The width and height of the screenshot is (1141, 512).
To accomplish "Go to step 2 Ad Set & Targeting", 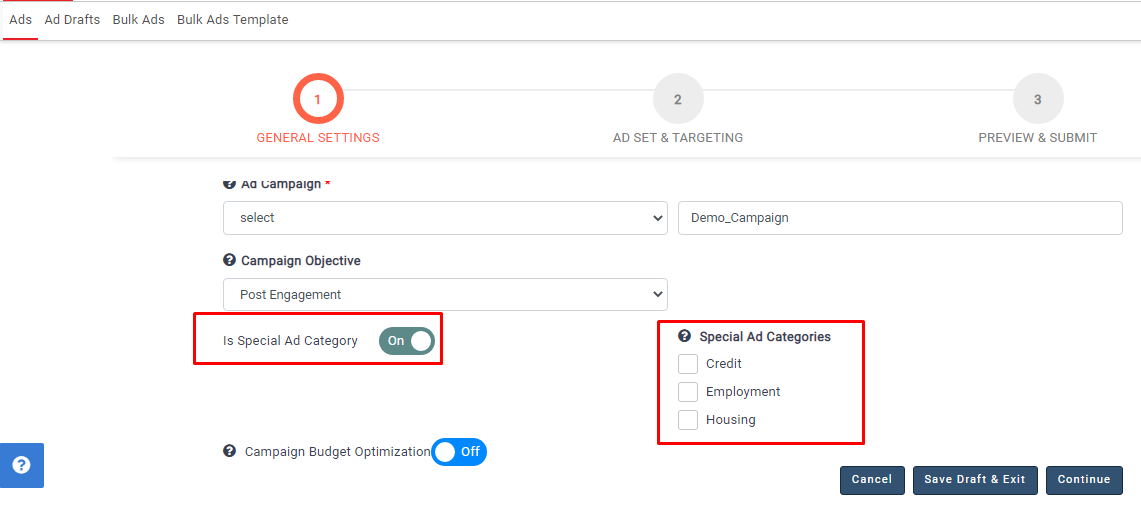I will 678,99.
